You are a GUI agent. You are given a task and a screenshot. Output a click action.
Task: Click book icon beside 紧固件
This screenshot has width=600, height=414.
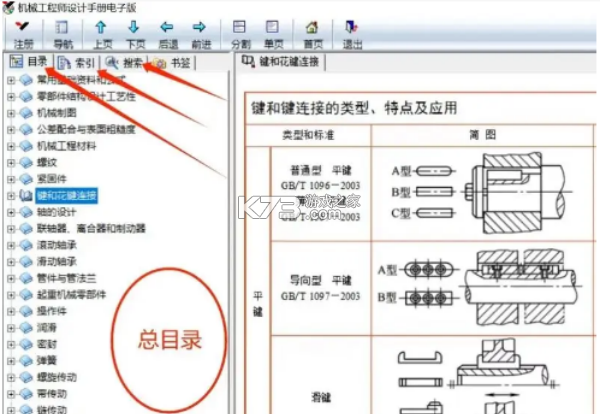coord(26,179)
